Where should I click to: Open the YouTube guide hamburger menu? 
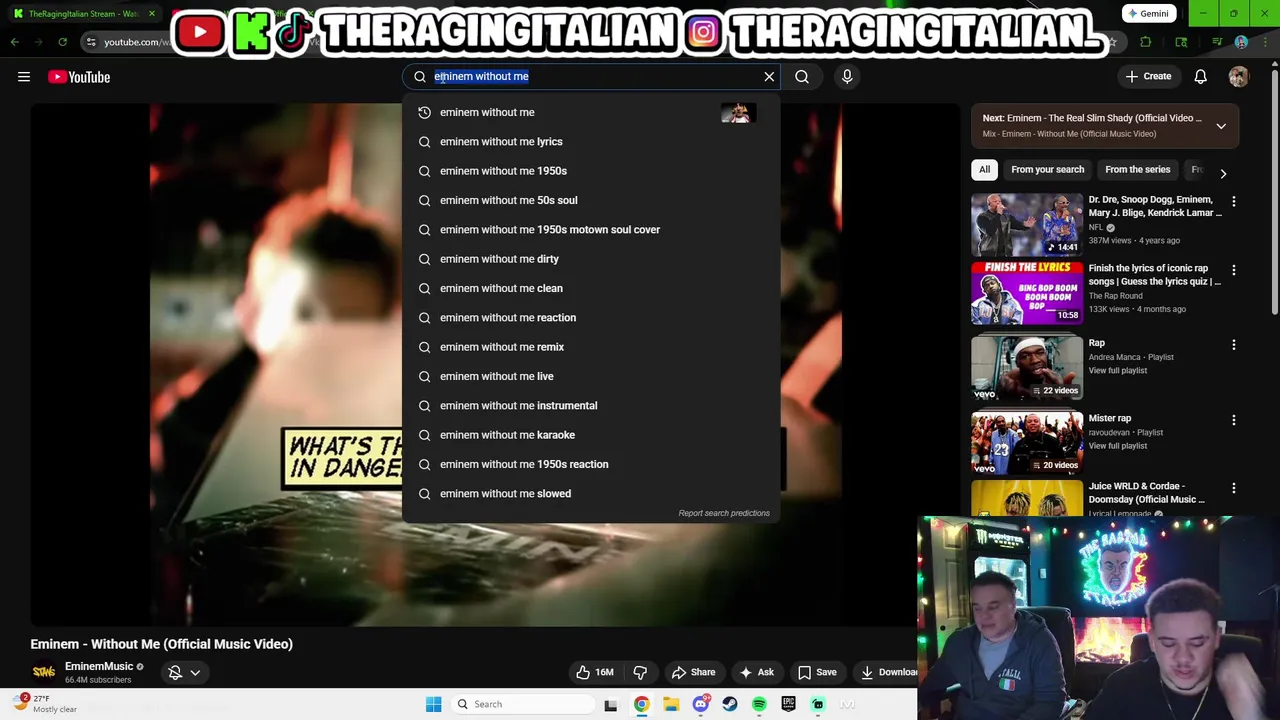[x=24, y=77]
